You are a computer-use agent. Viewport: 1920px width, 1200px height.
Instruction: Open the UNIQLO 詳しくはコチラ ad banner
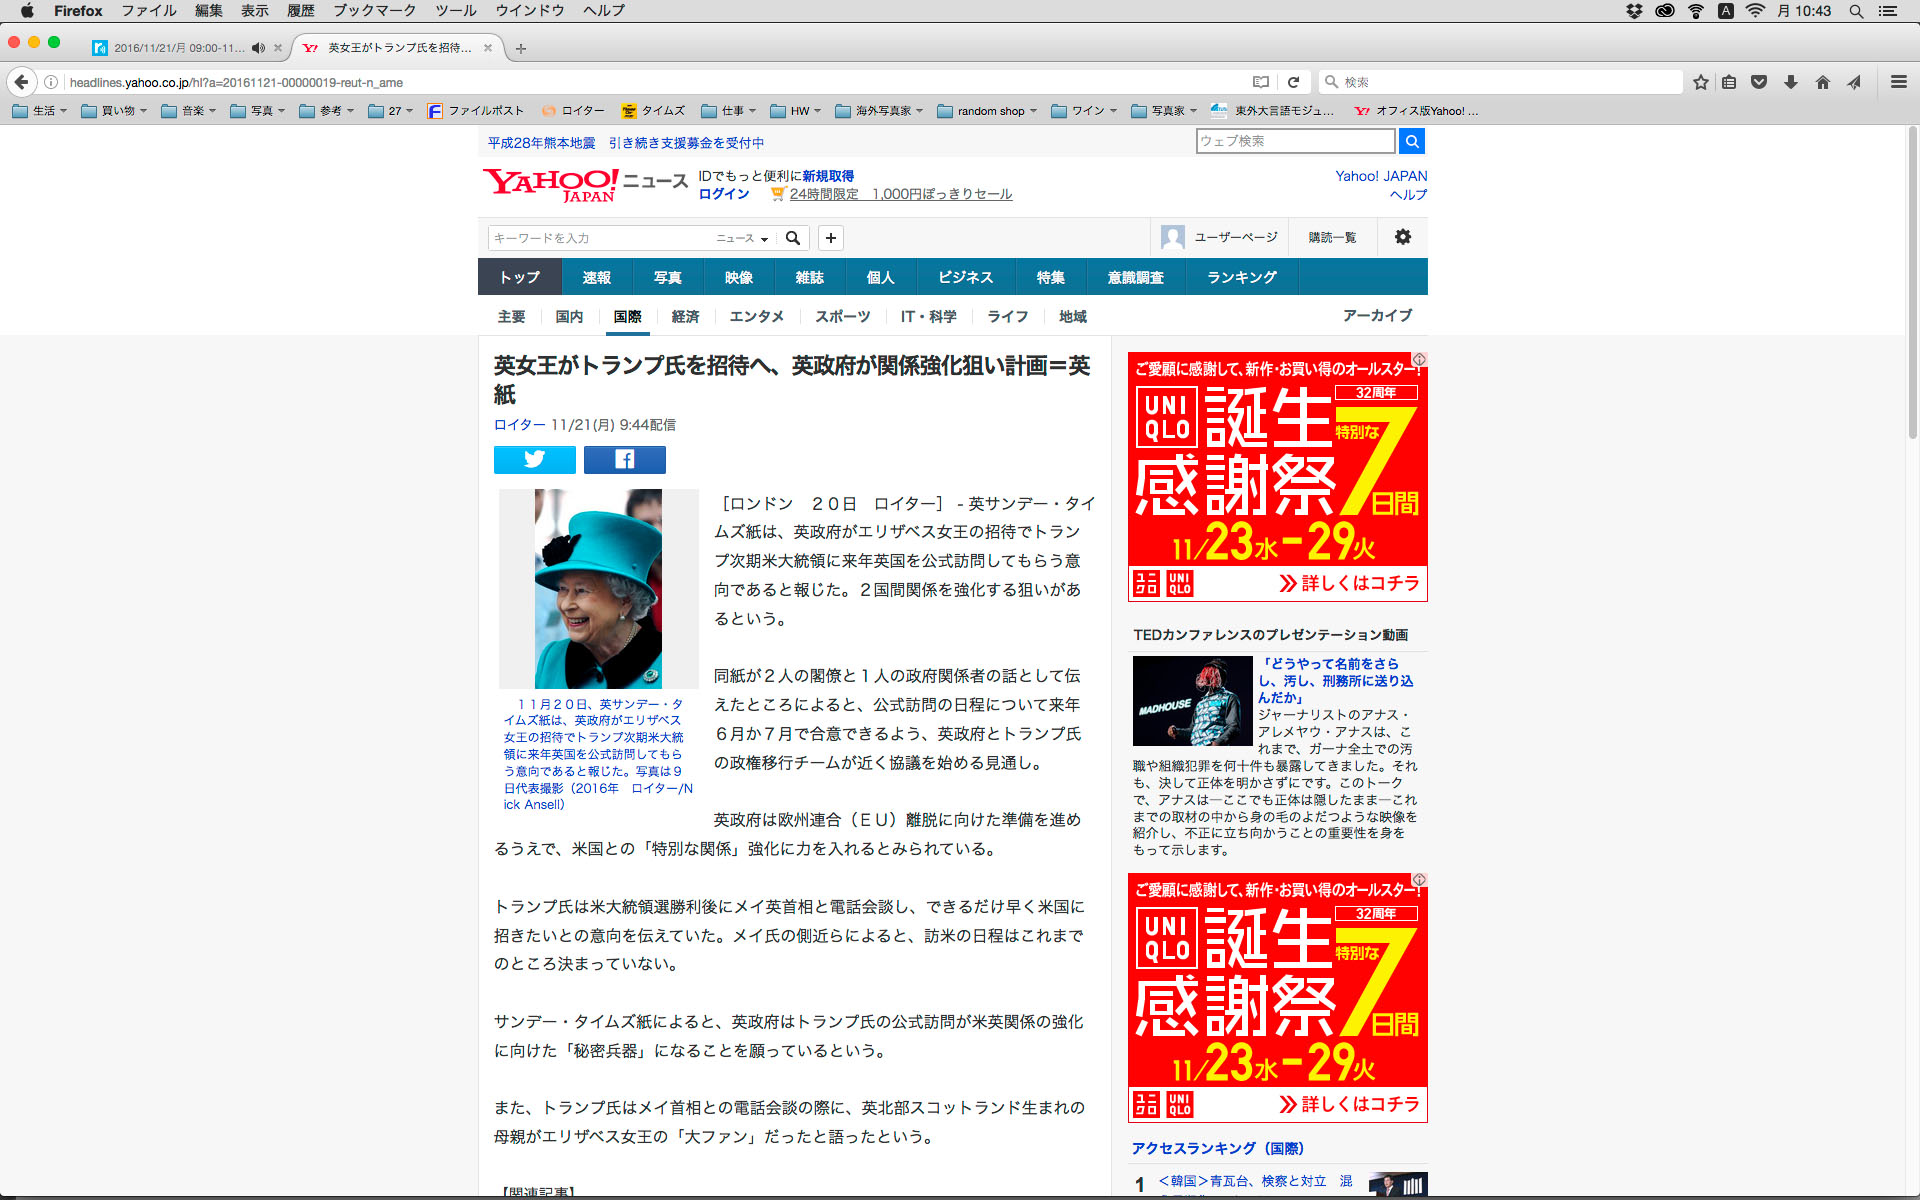pos(1349,583)
